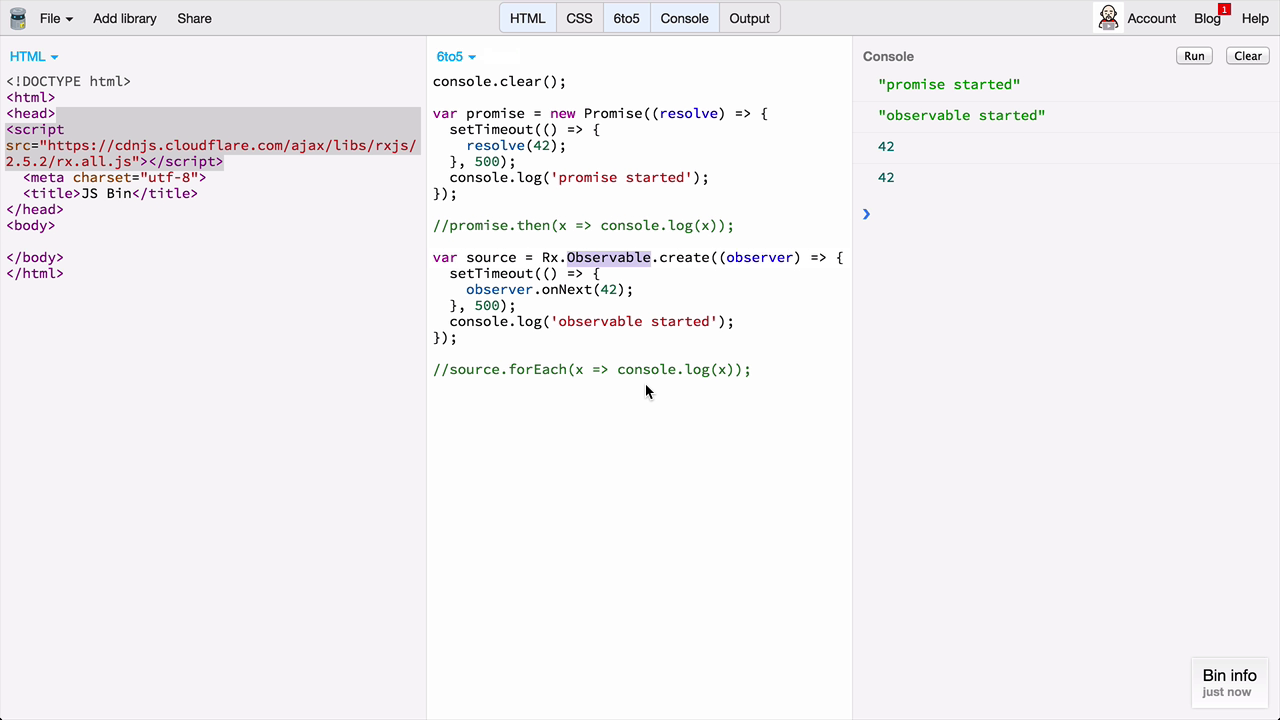This screenshot has height=720, width=1280.
Task: Click the Console panel heading
Action: (888, 57)
